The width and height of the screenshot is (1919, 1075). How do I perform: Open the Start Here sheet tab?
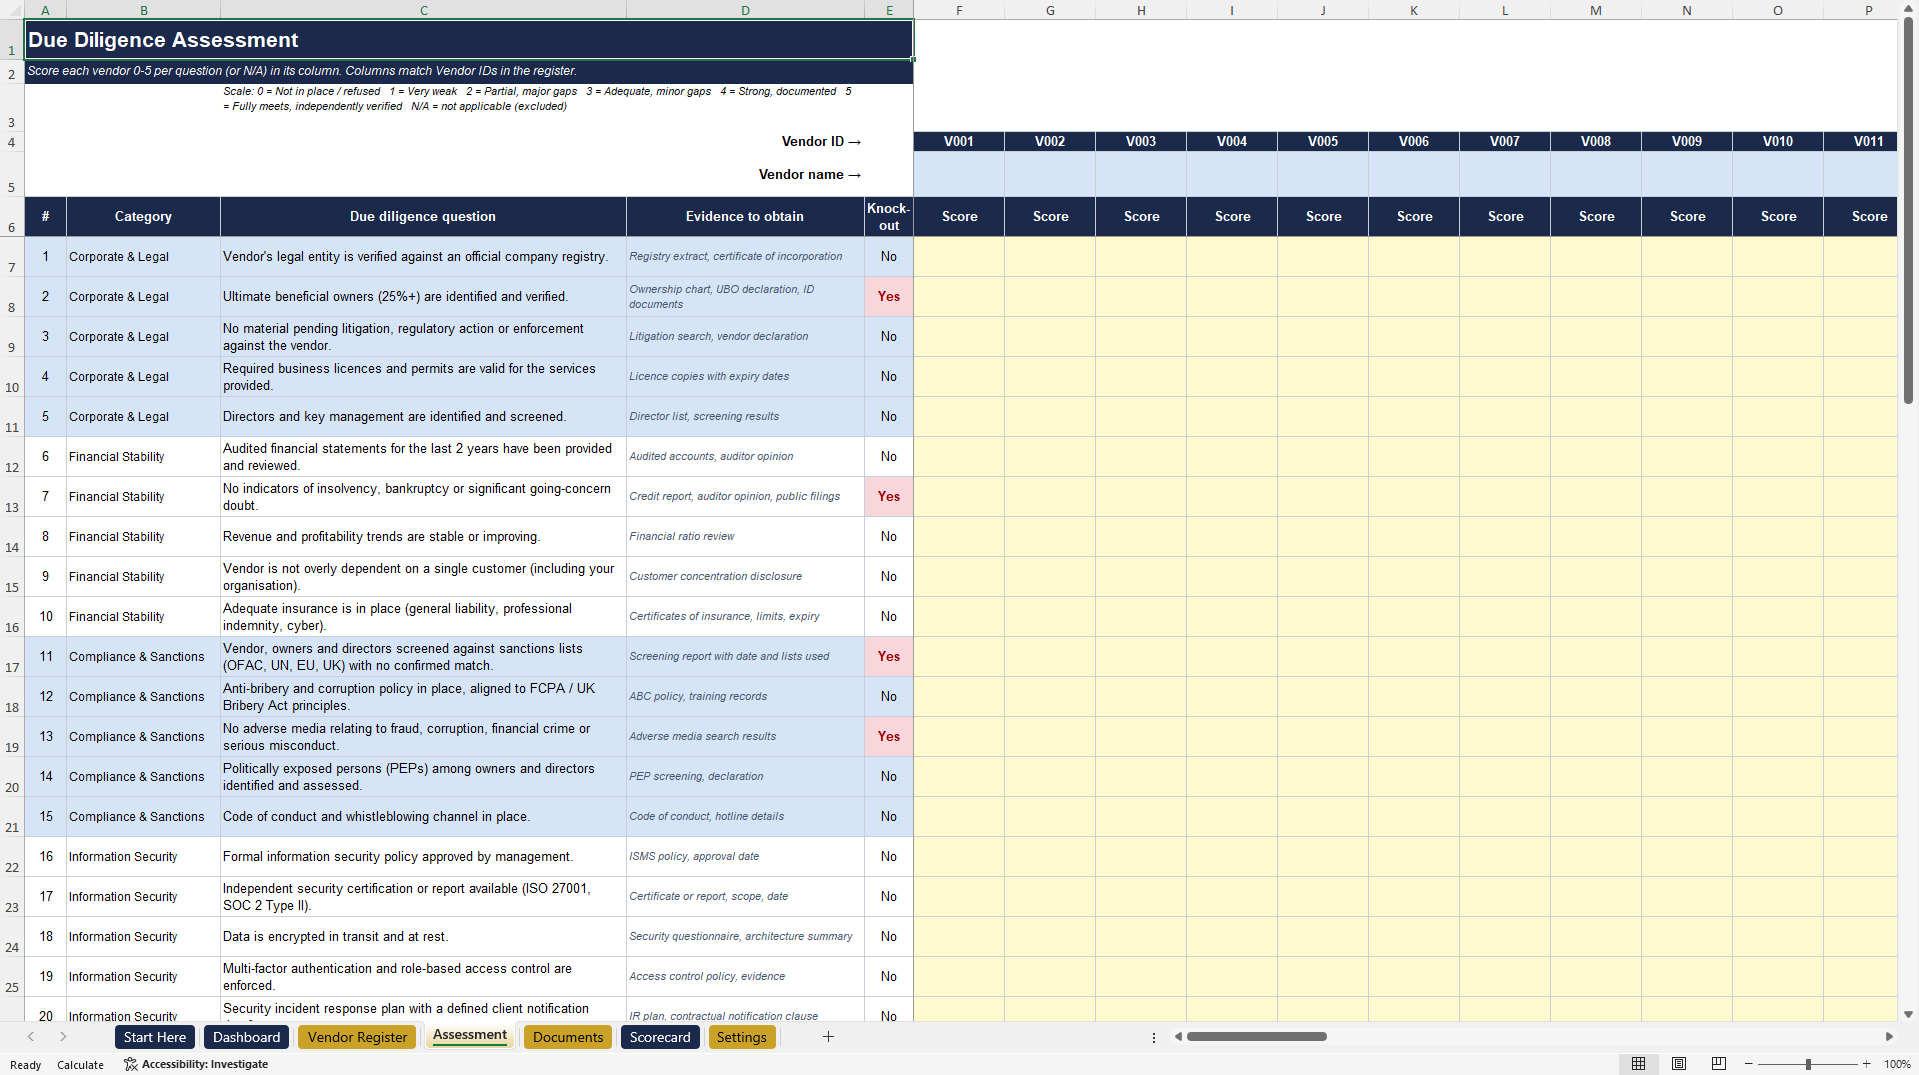click(x=155, y=1037)
